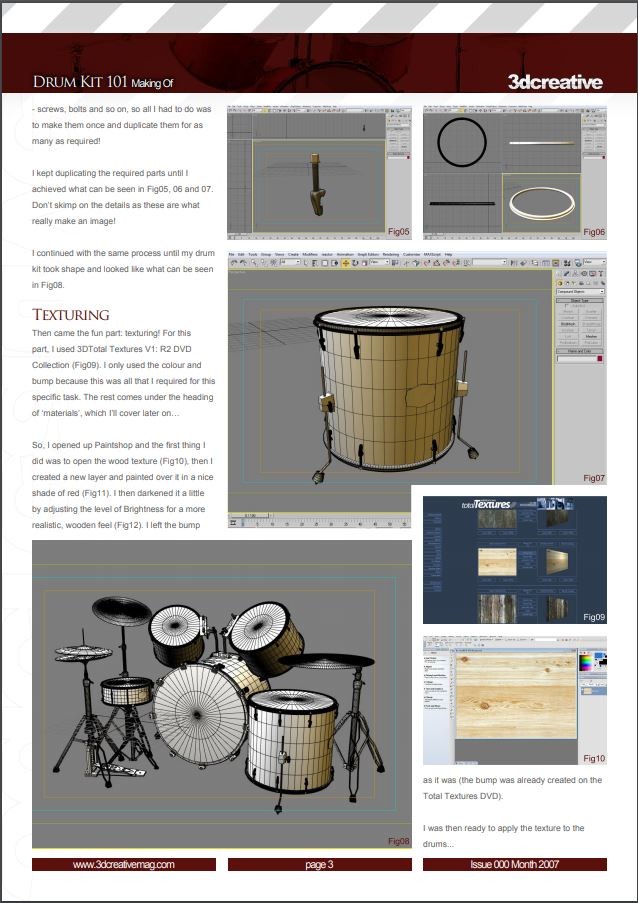
Task: Click the Mirror icon in Fig07 toolbar
Action: [513, 263]
